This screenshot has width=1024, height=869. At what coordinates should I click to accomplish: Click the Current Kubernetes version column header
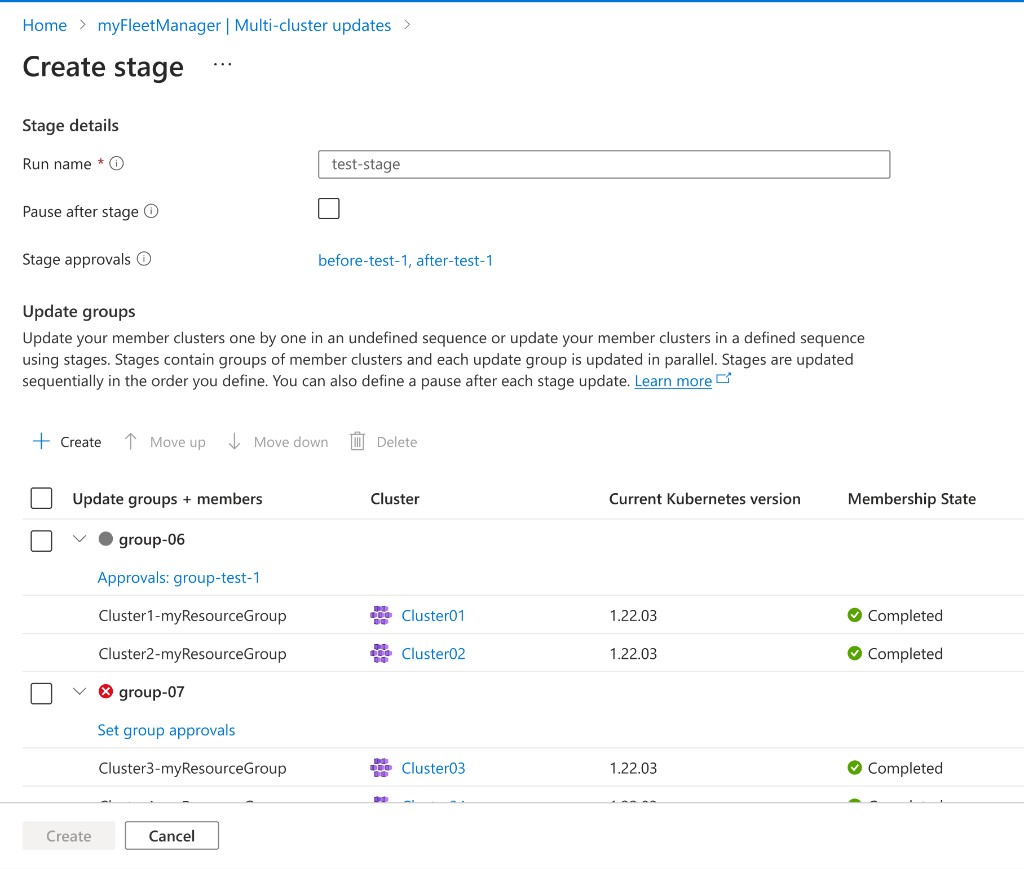[704, 499]
